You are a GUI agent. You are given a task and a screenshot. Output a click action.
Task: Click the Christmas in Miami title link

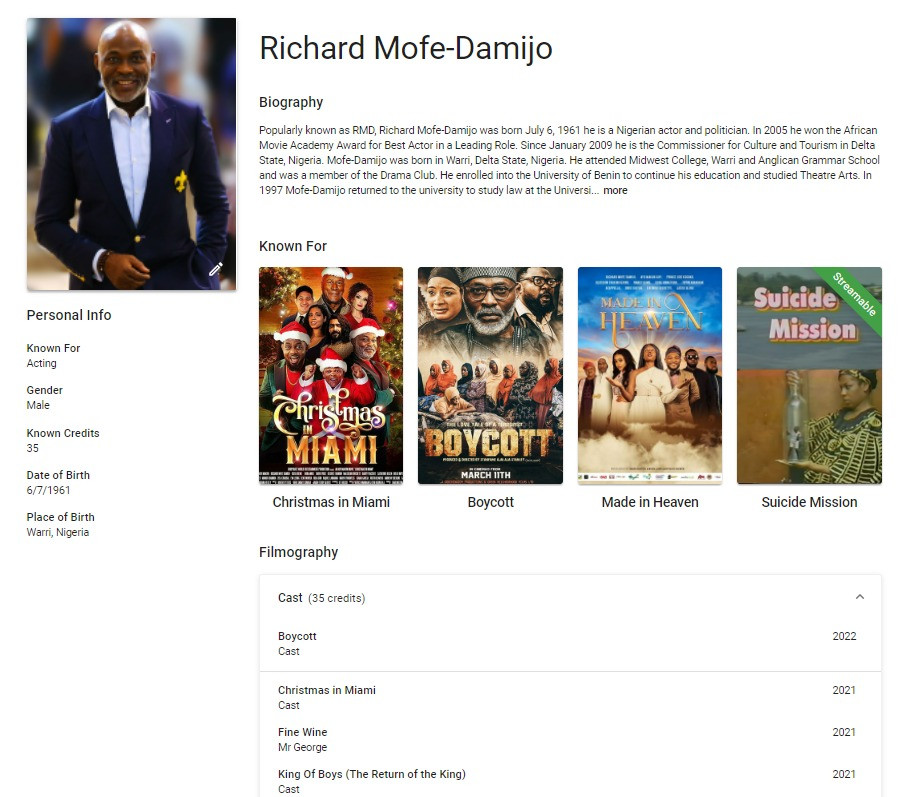coord(331,502)
